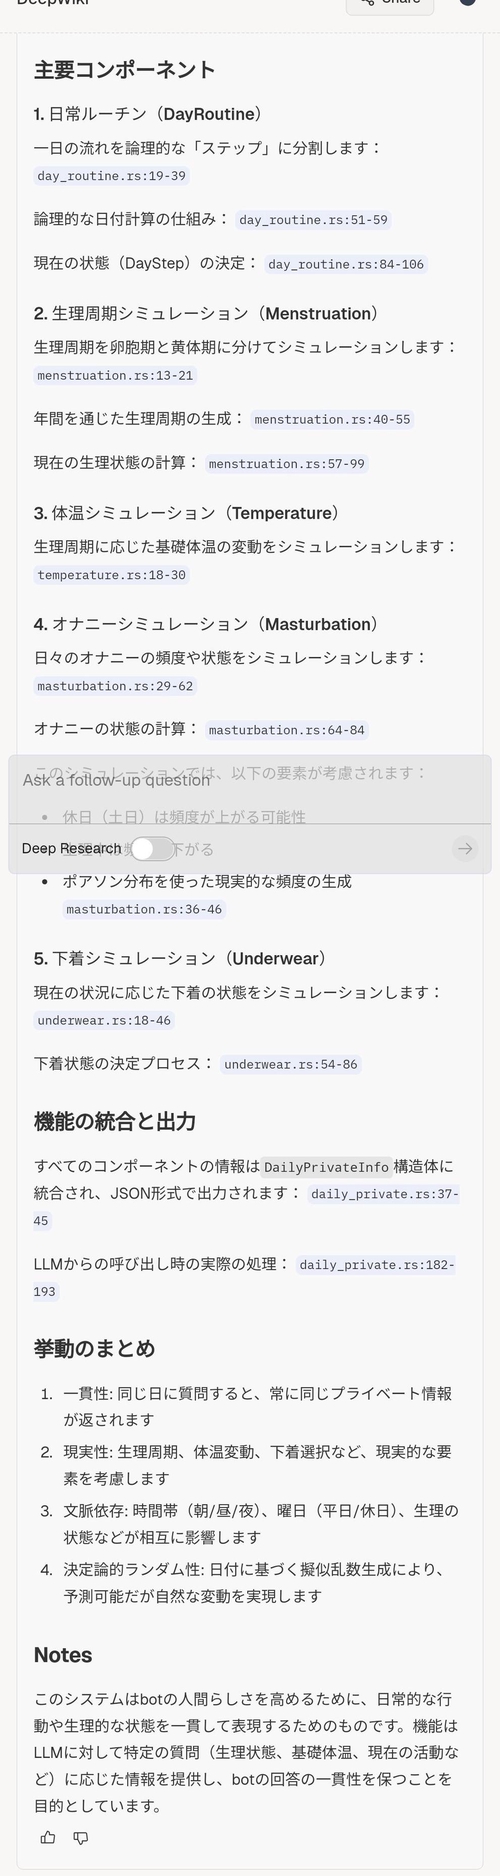Open daily_private.rs:182-193 source link
This screenshot has width=500, height=1876.
376,1265
